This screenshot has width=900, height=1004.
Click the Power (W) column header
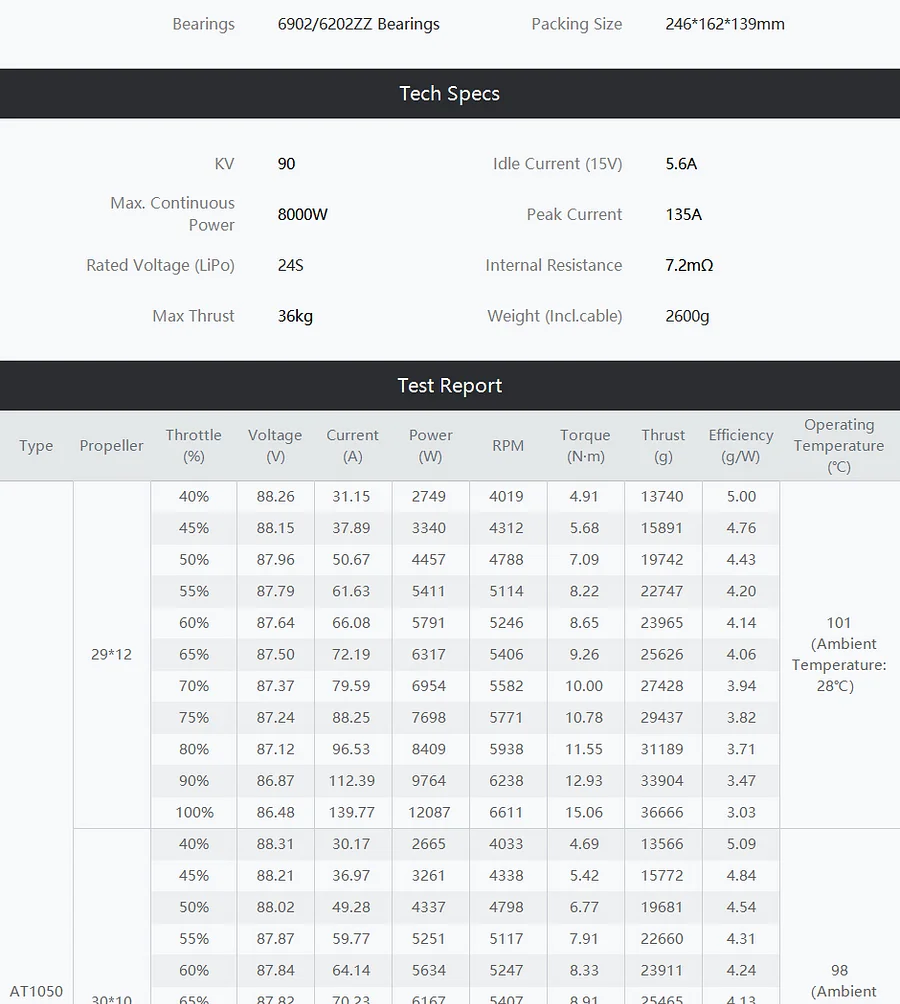pyautogui.click(x=430, y=446)
